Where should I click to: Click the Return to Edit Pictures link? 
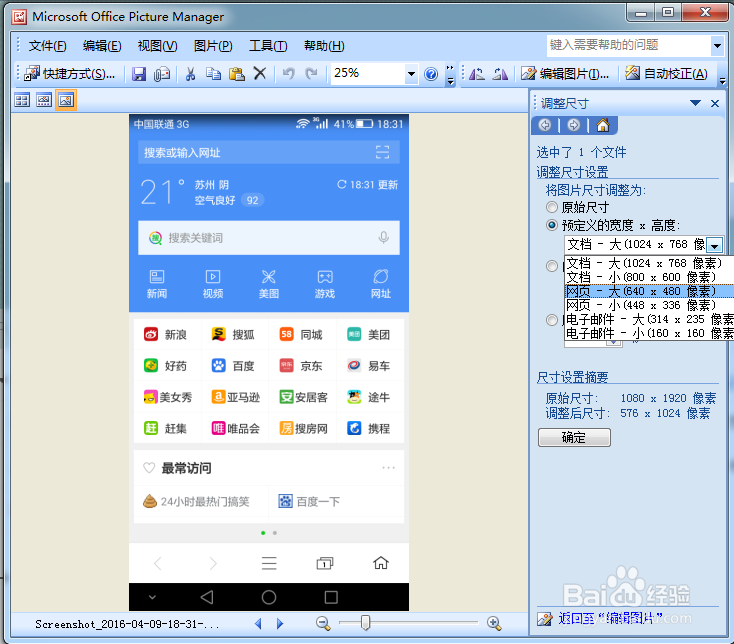pos(610,619)
